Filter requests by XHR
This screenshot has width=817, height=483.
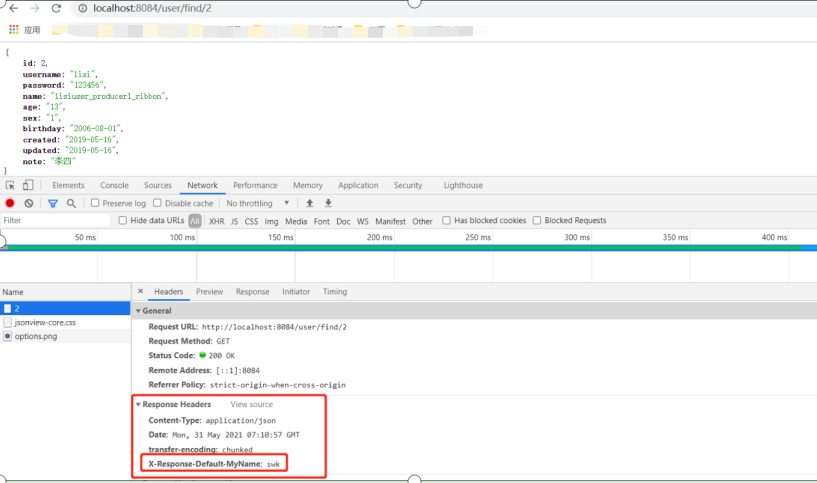[x=217, y=221]
